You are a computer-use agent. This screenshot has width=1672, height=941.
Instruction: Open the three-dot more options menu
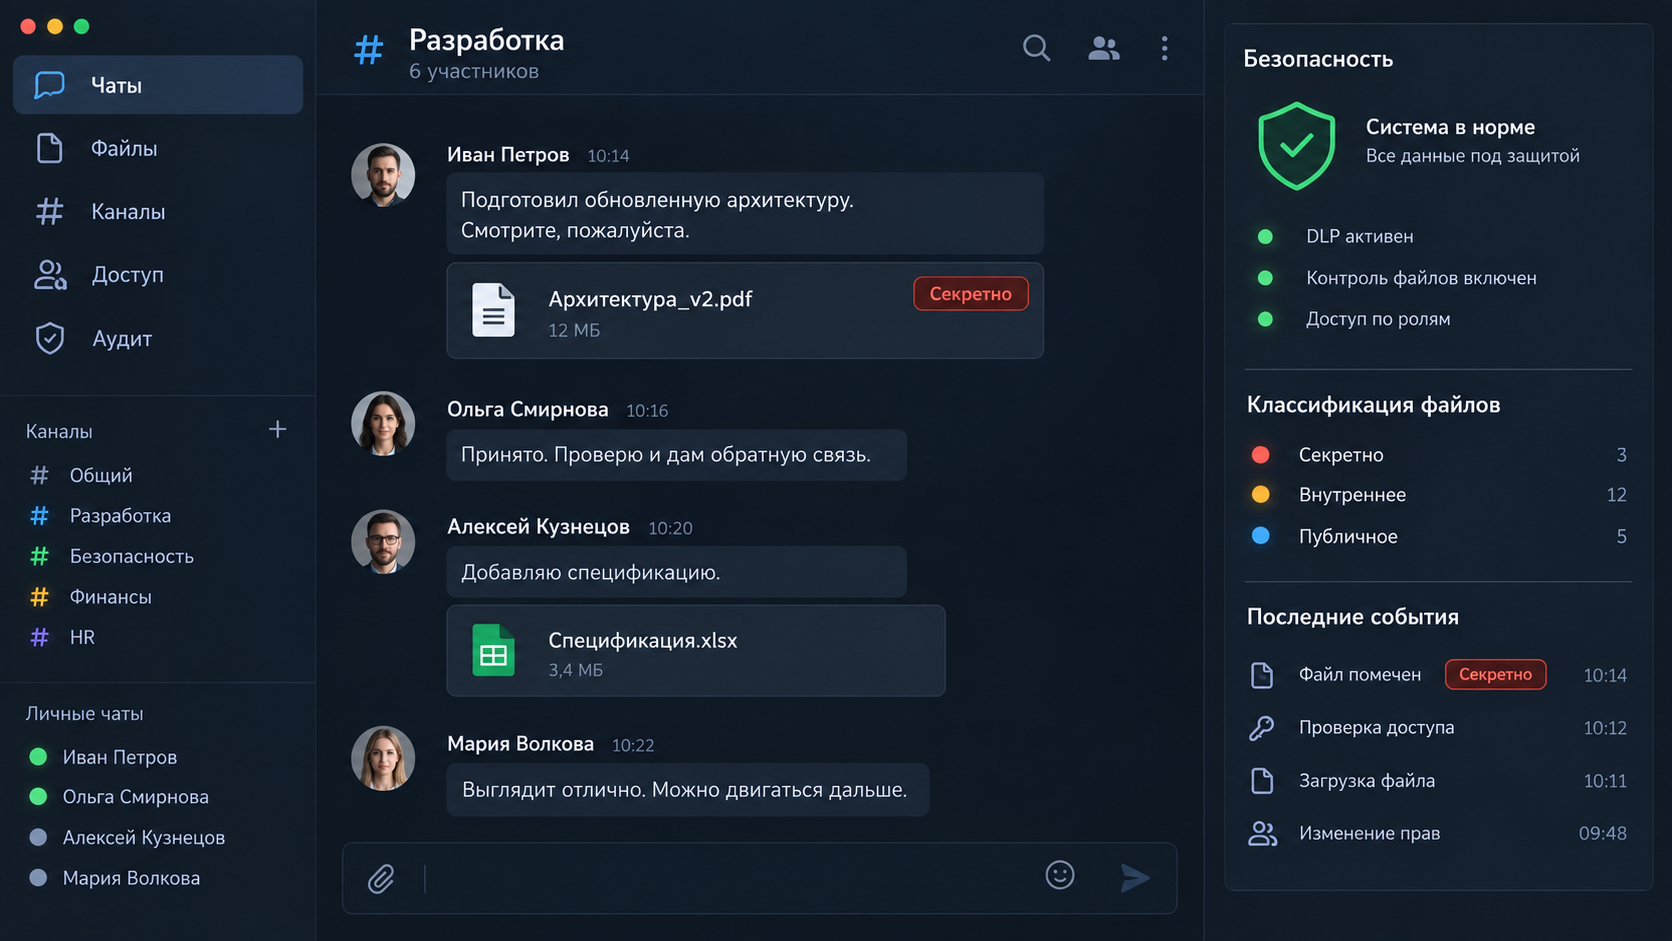click(1164, 48)
